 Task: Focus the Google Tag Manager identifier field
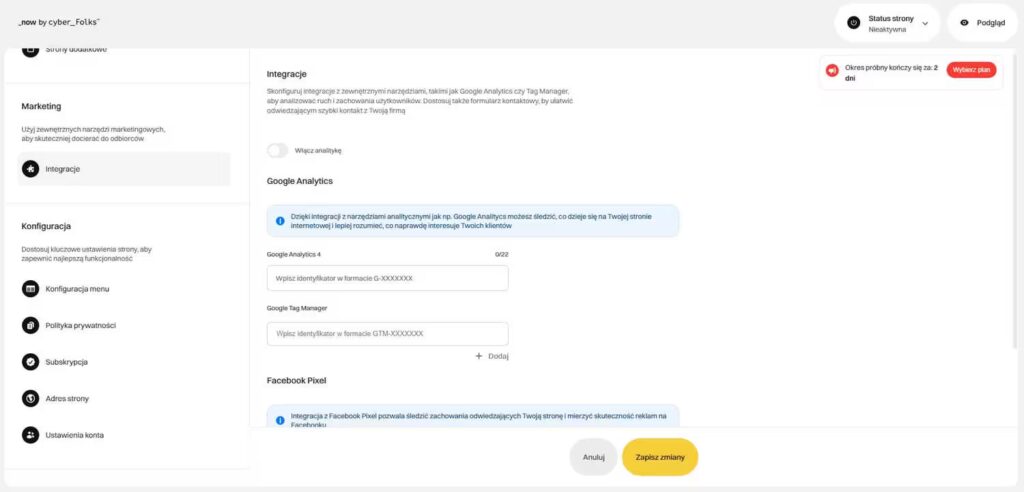[387, 334]
